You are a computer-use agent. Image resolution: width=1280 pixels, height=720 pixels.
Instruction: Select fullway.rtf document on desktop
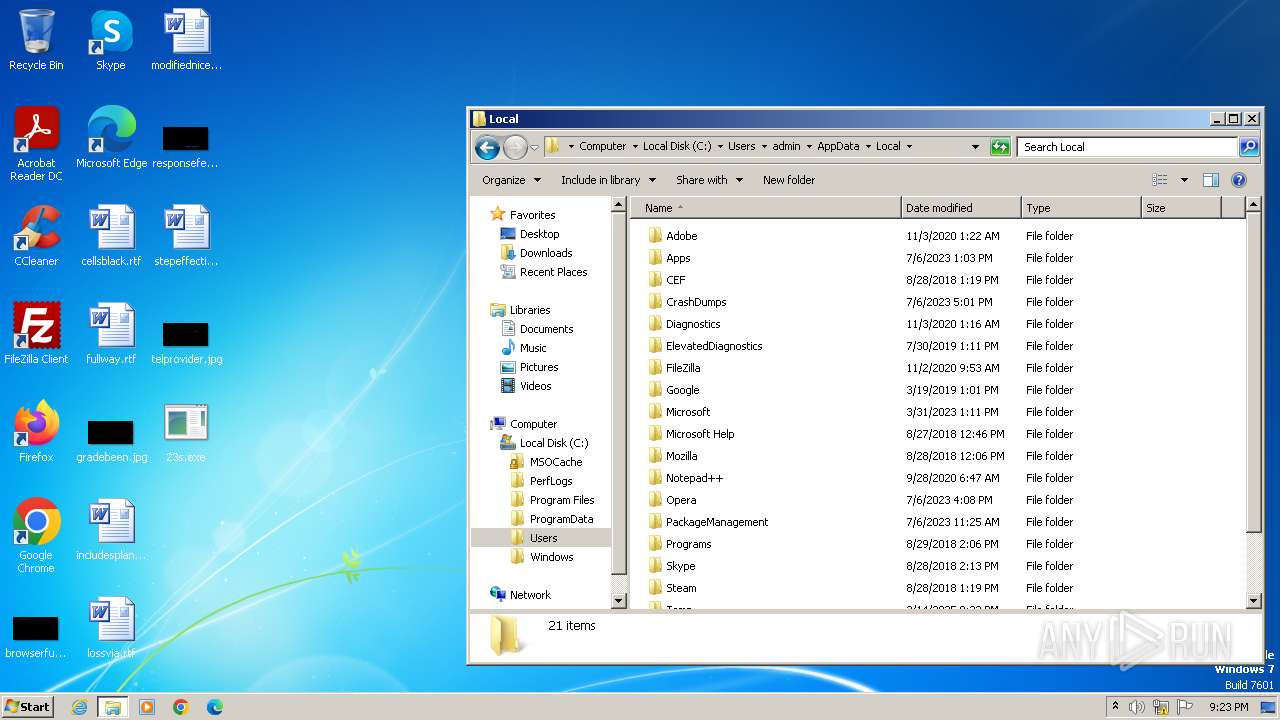(x=110, y=334)
